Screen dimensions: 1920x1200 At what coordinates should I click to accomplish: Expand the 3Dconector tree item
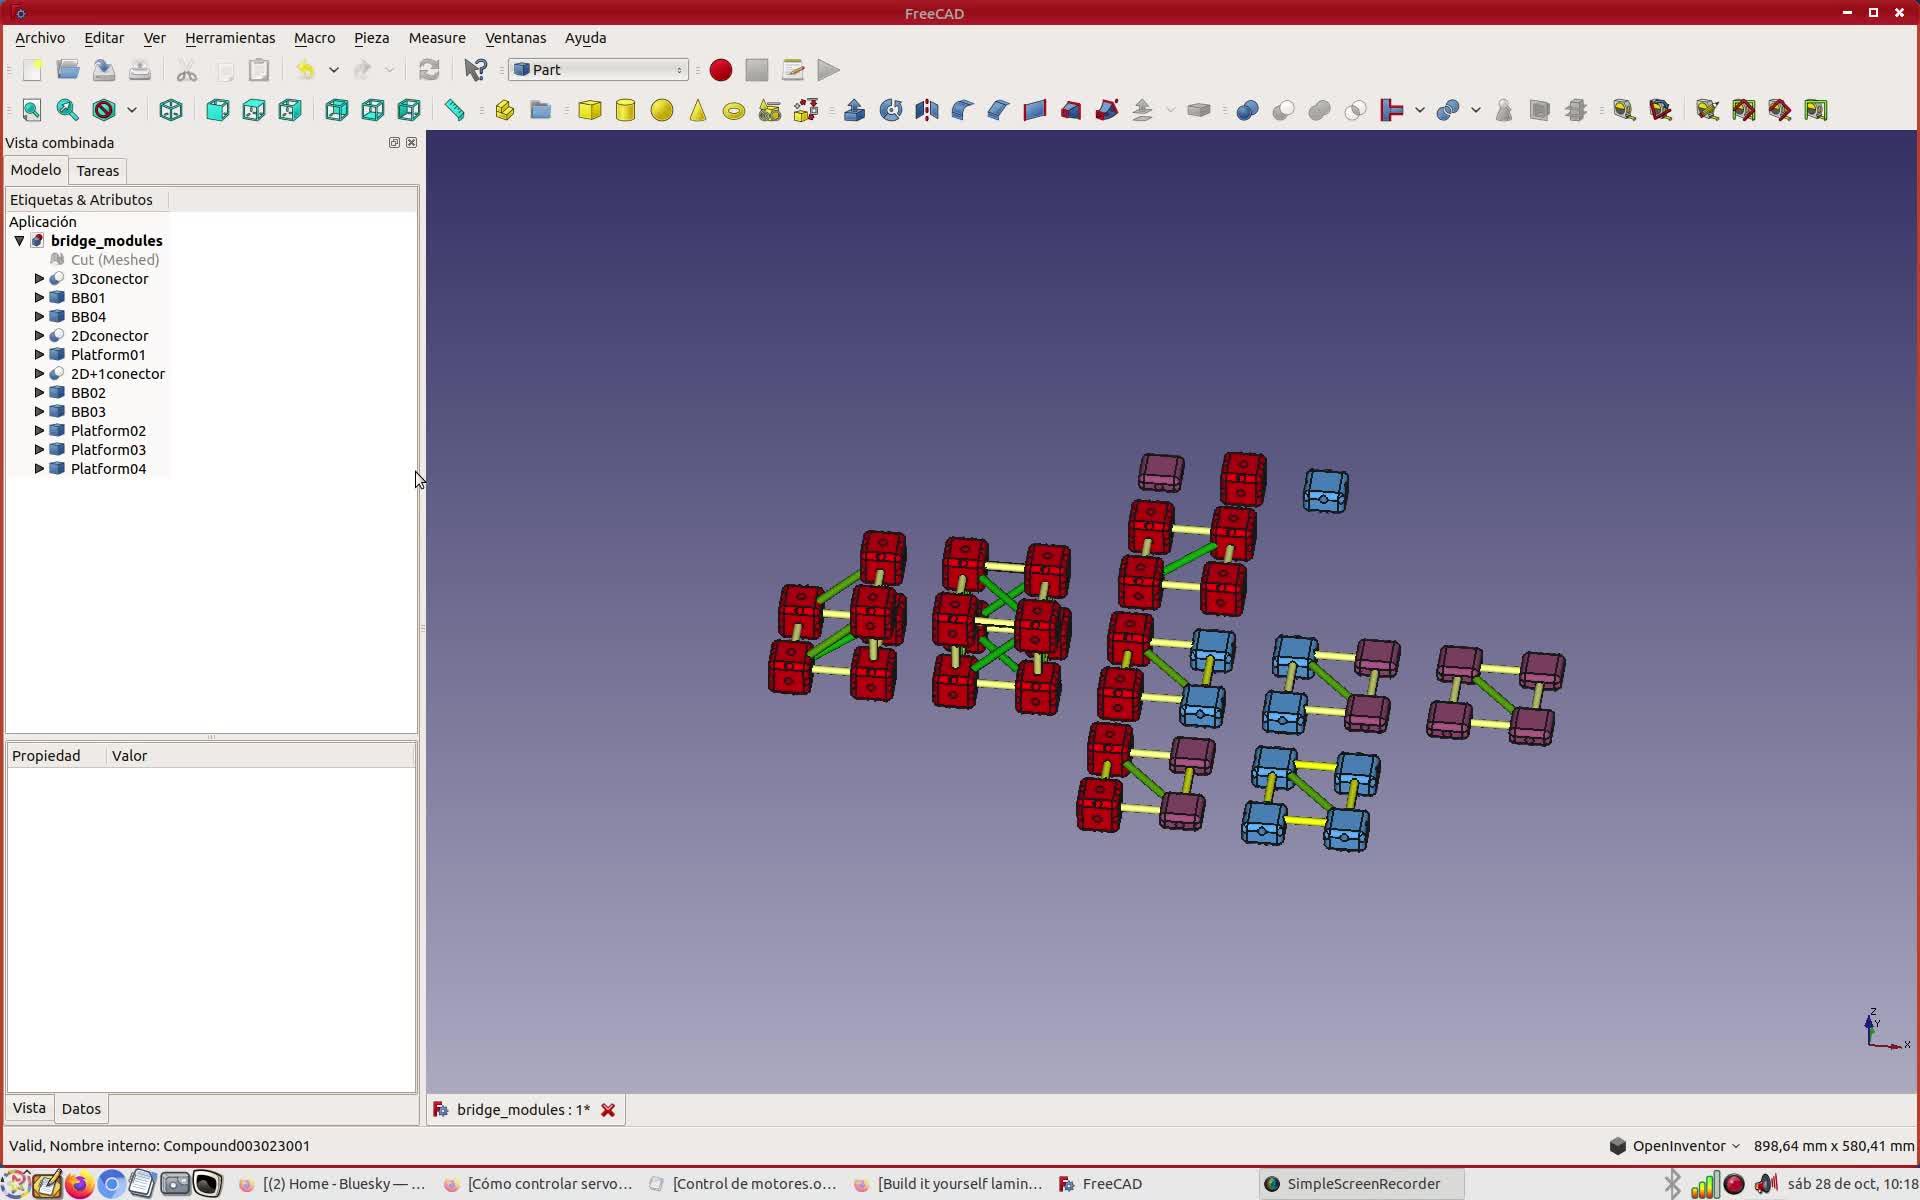click(39, 279)
